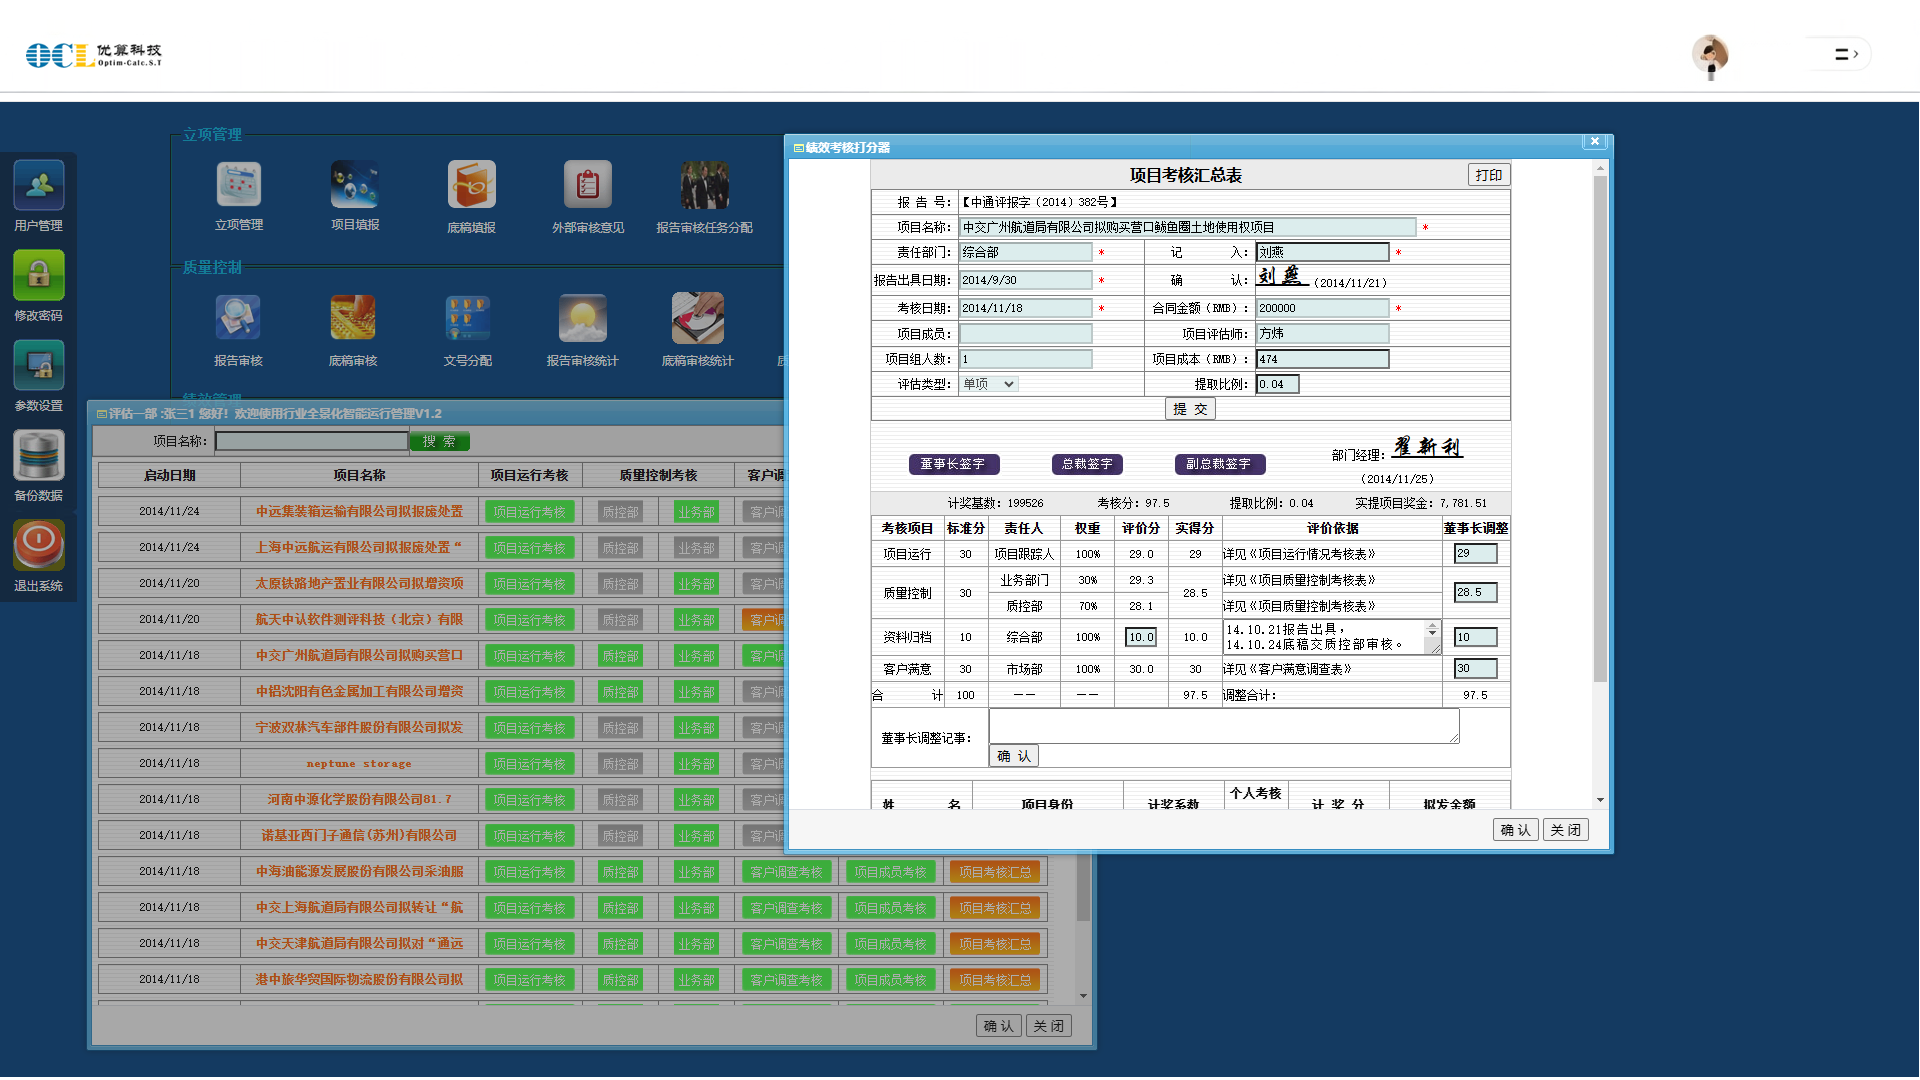Screen dimensions: 1920x1080
Task: Click 提交 button in form
Action: click(1190, 409)
